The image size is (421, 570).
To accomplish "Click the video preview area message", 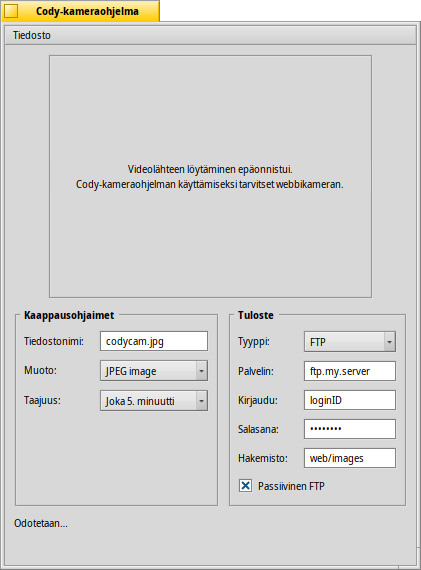I will [x=210, y=177].
